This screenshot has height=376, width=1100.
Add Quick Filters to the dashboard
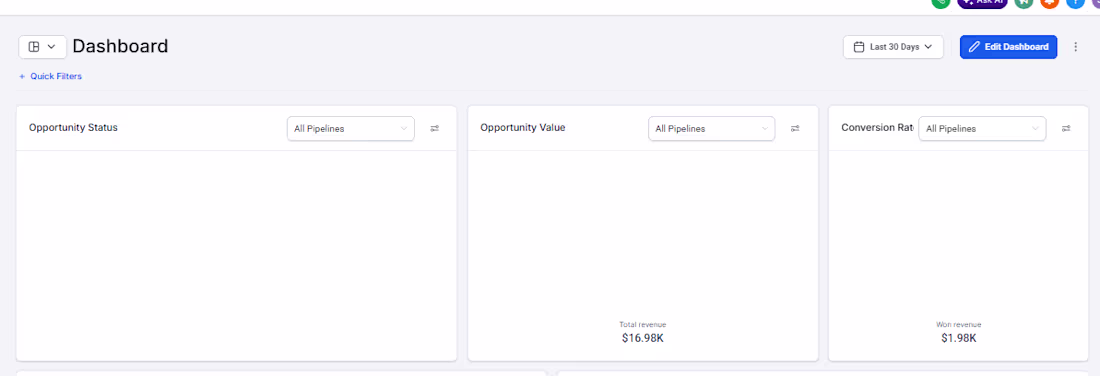pyautogui.click(x=50, y=76)
